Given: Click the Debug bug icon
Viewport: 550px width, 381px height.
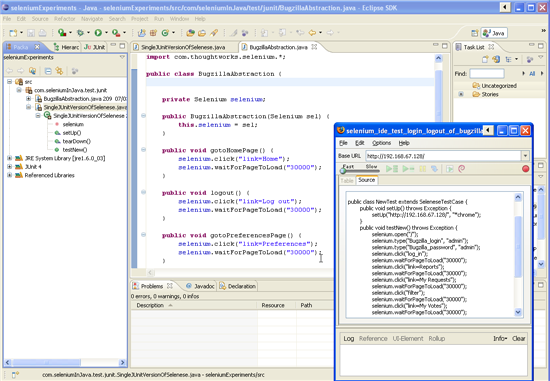Looking at the screenshot, I should pos(80,33).
